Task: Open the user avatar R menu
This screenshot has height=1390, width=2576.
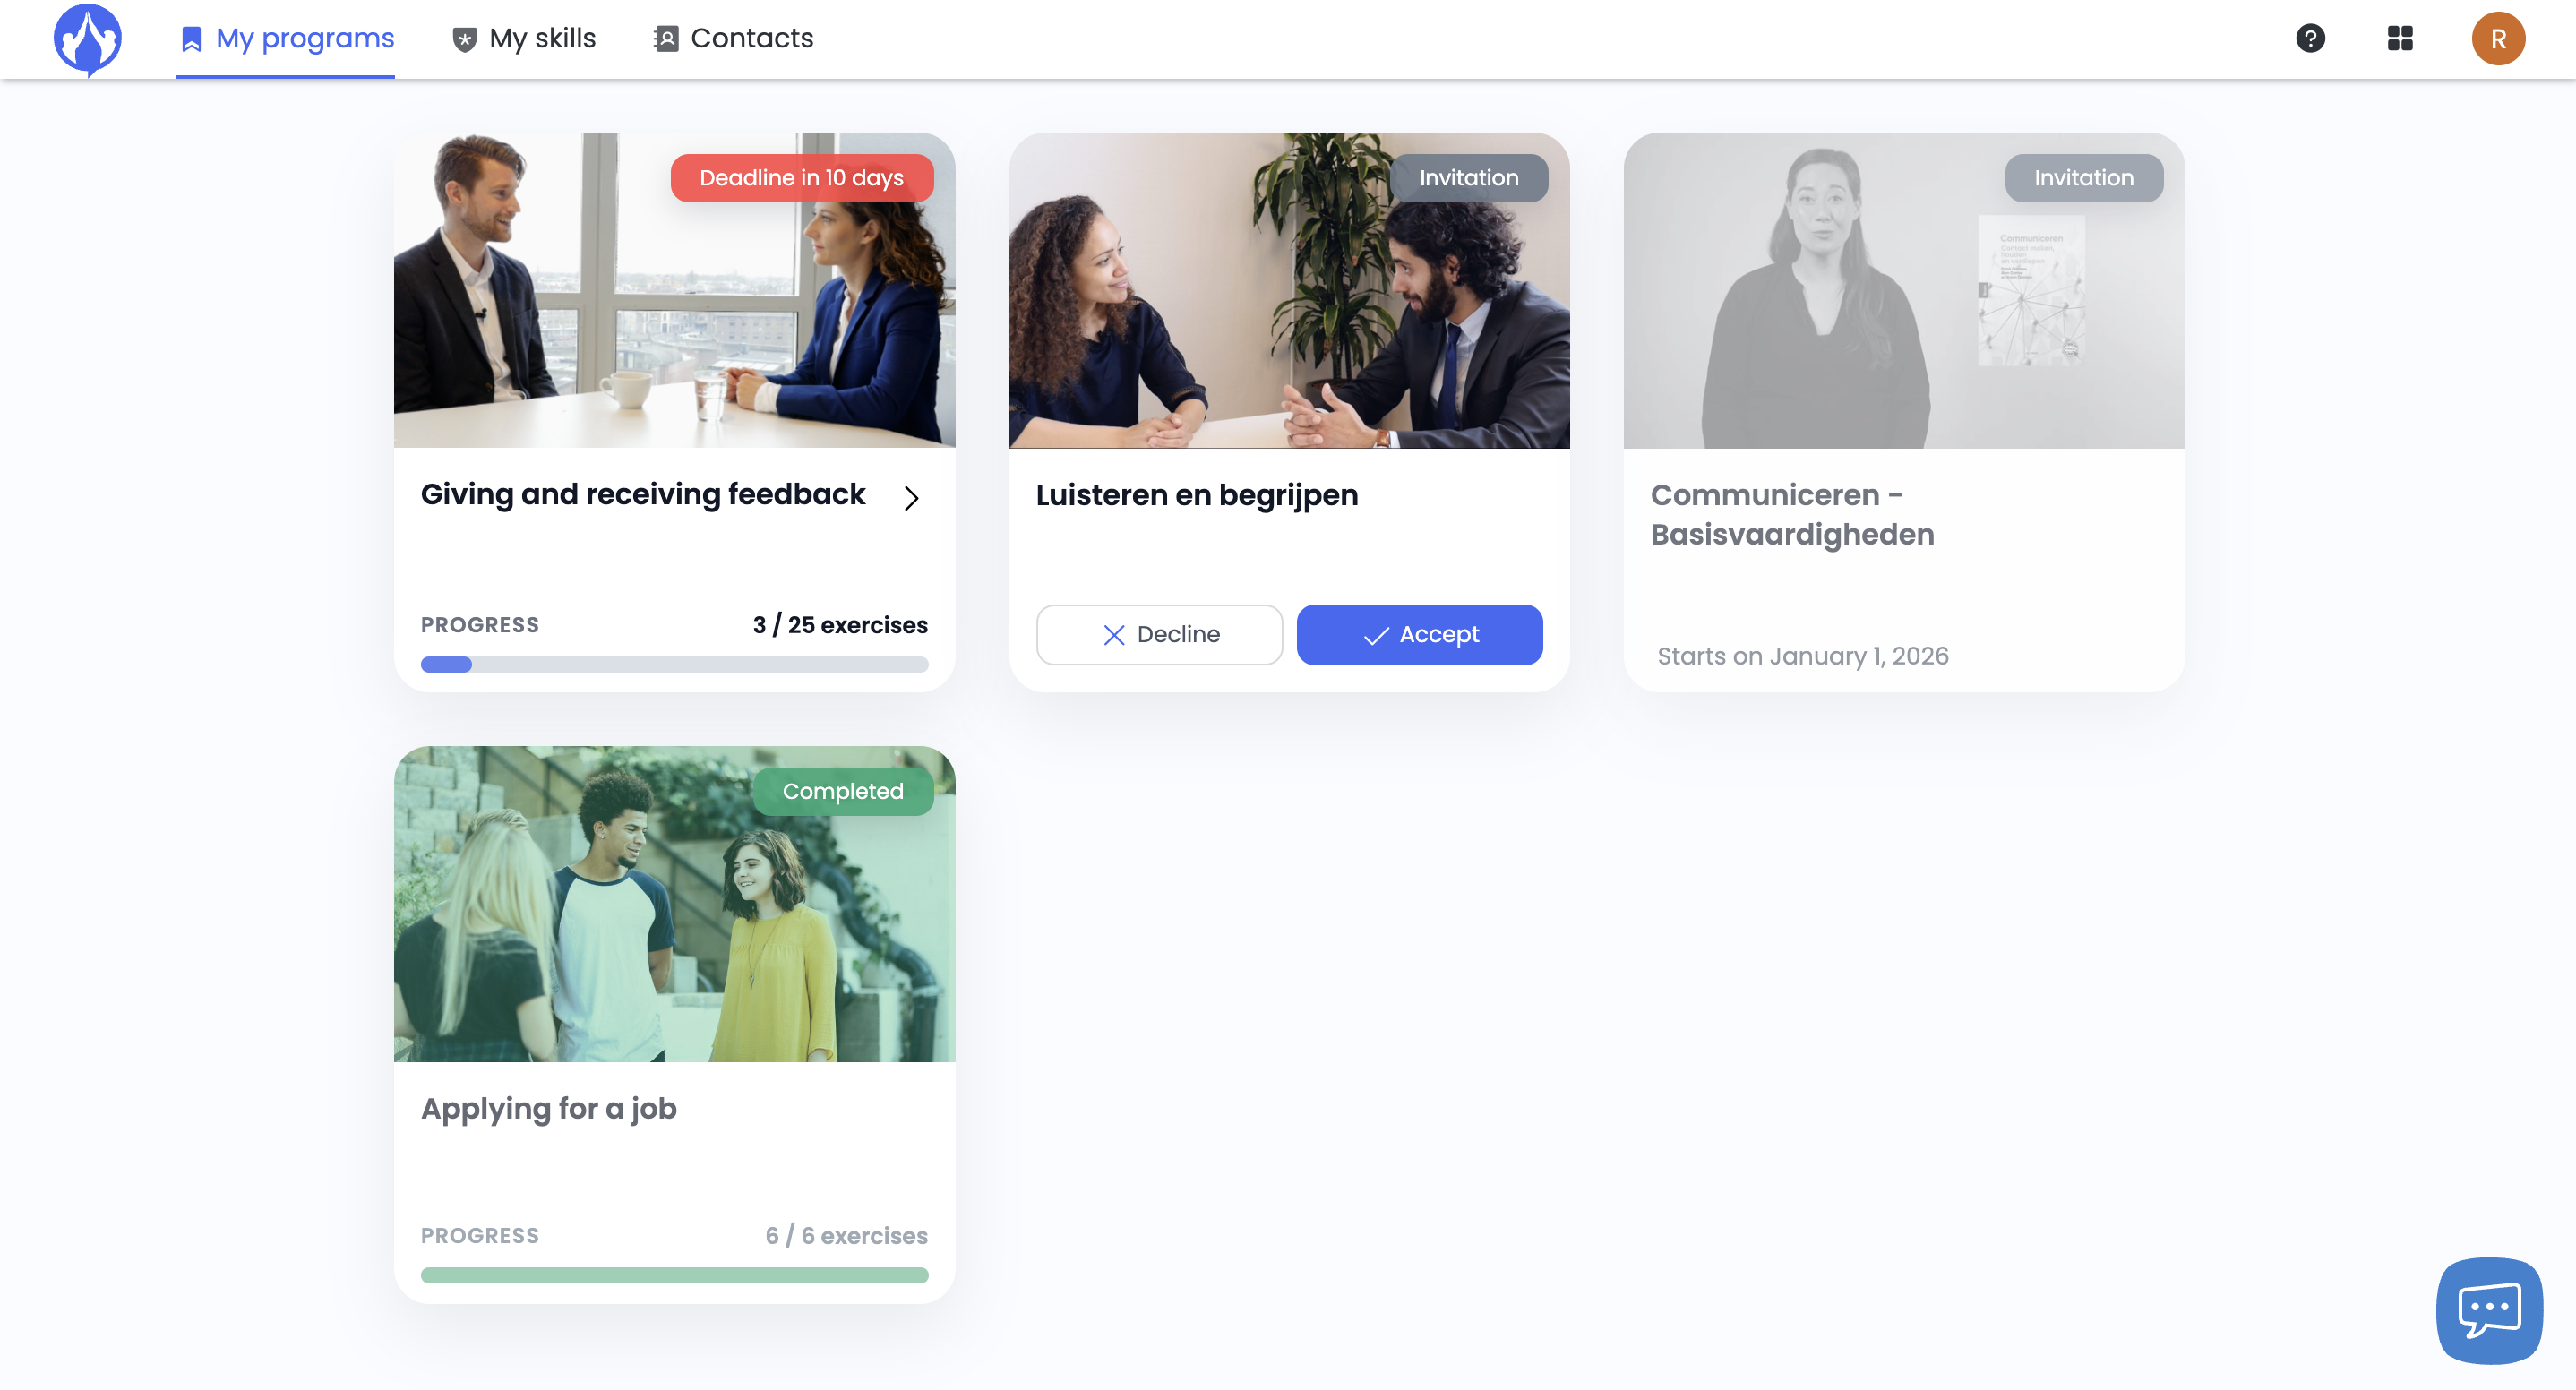Action: tap(2498, 39)
